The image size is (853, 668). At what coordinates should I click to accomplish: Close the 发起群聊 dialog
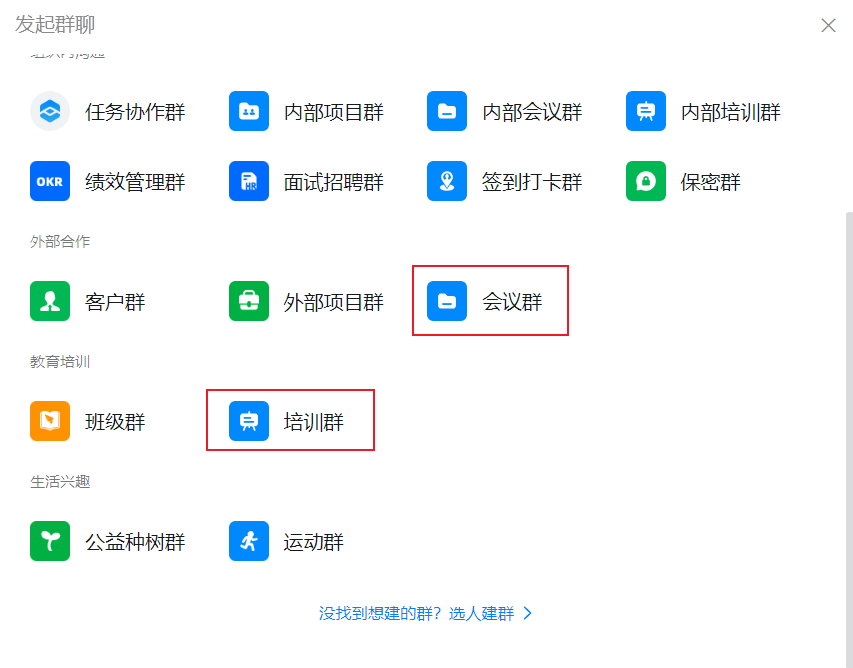(x=828, y=26)
